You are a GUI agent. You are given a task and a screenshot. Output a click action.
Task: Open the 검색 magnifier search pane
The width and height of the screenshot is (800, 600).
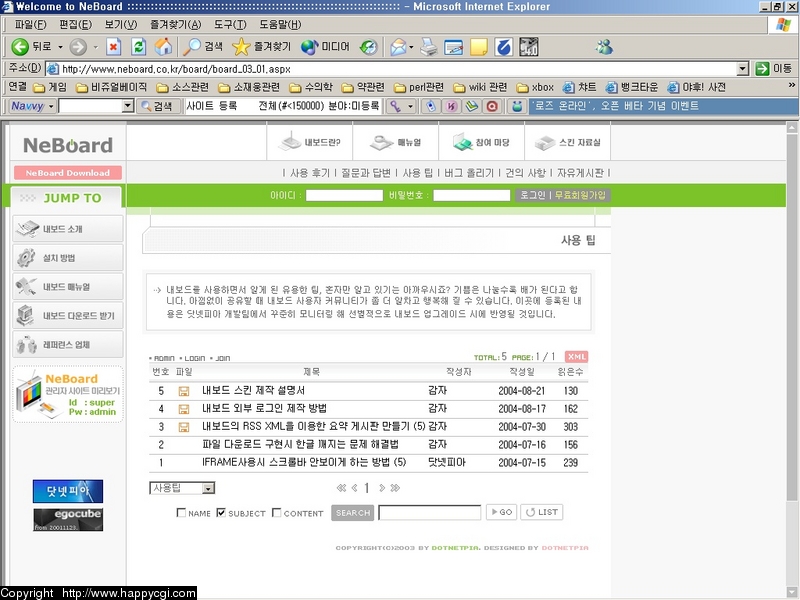pyautogui.click(x=203, y=47)
